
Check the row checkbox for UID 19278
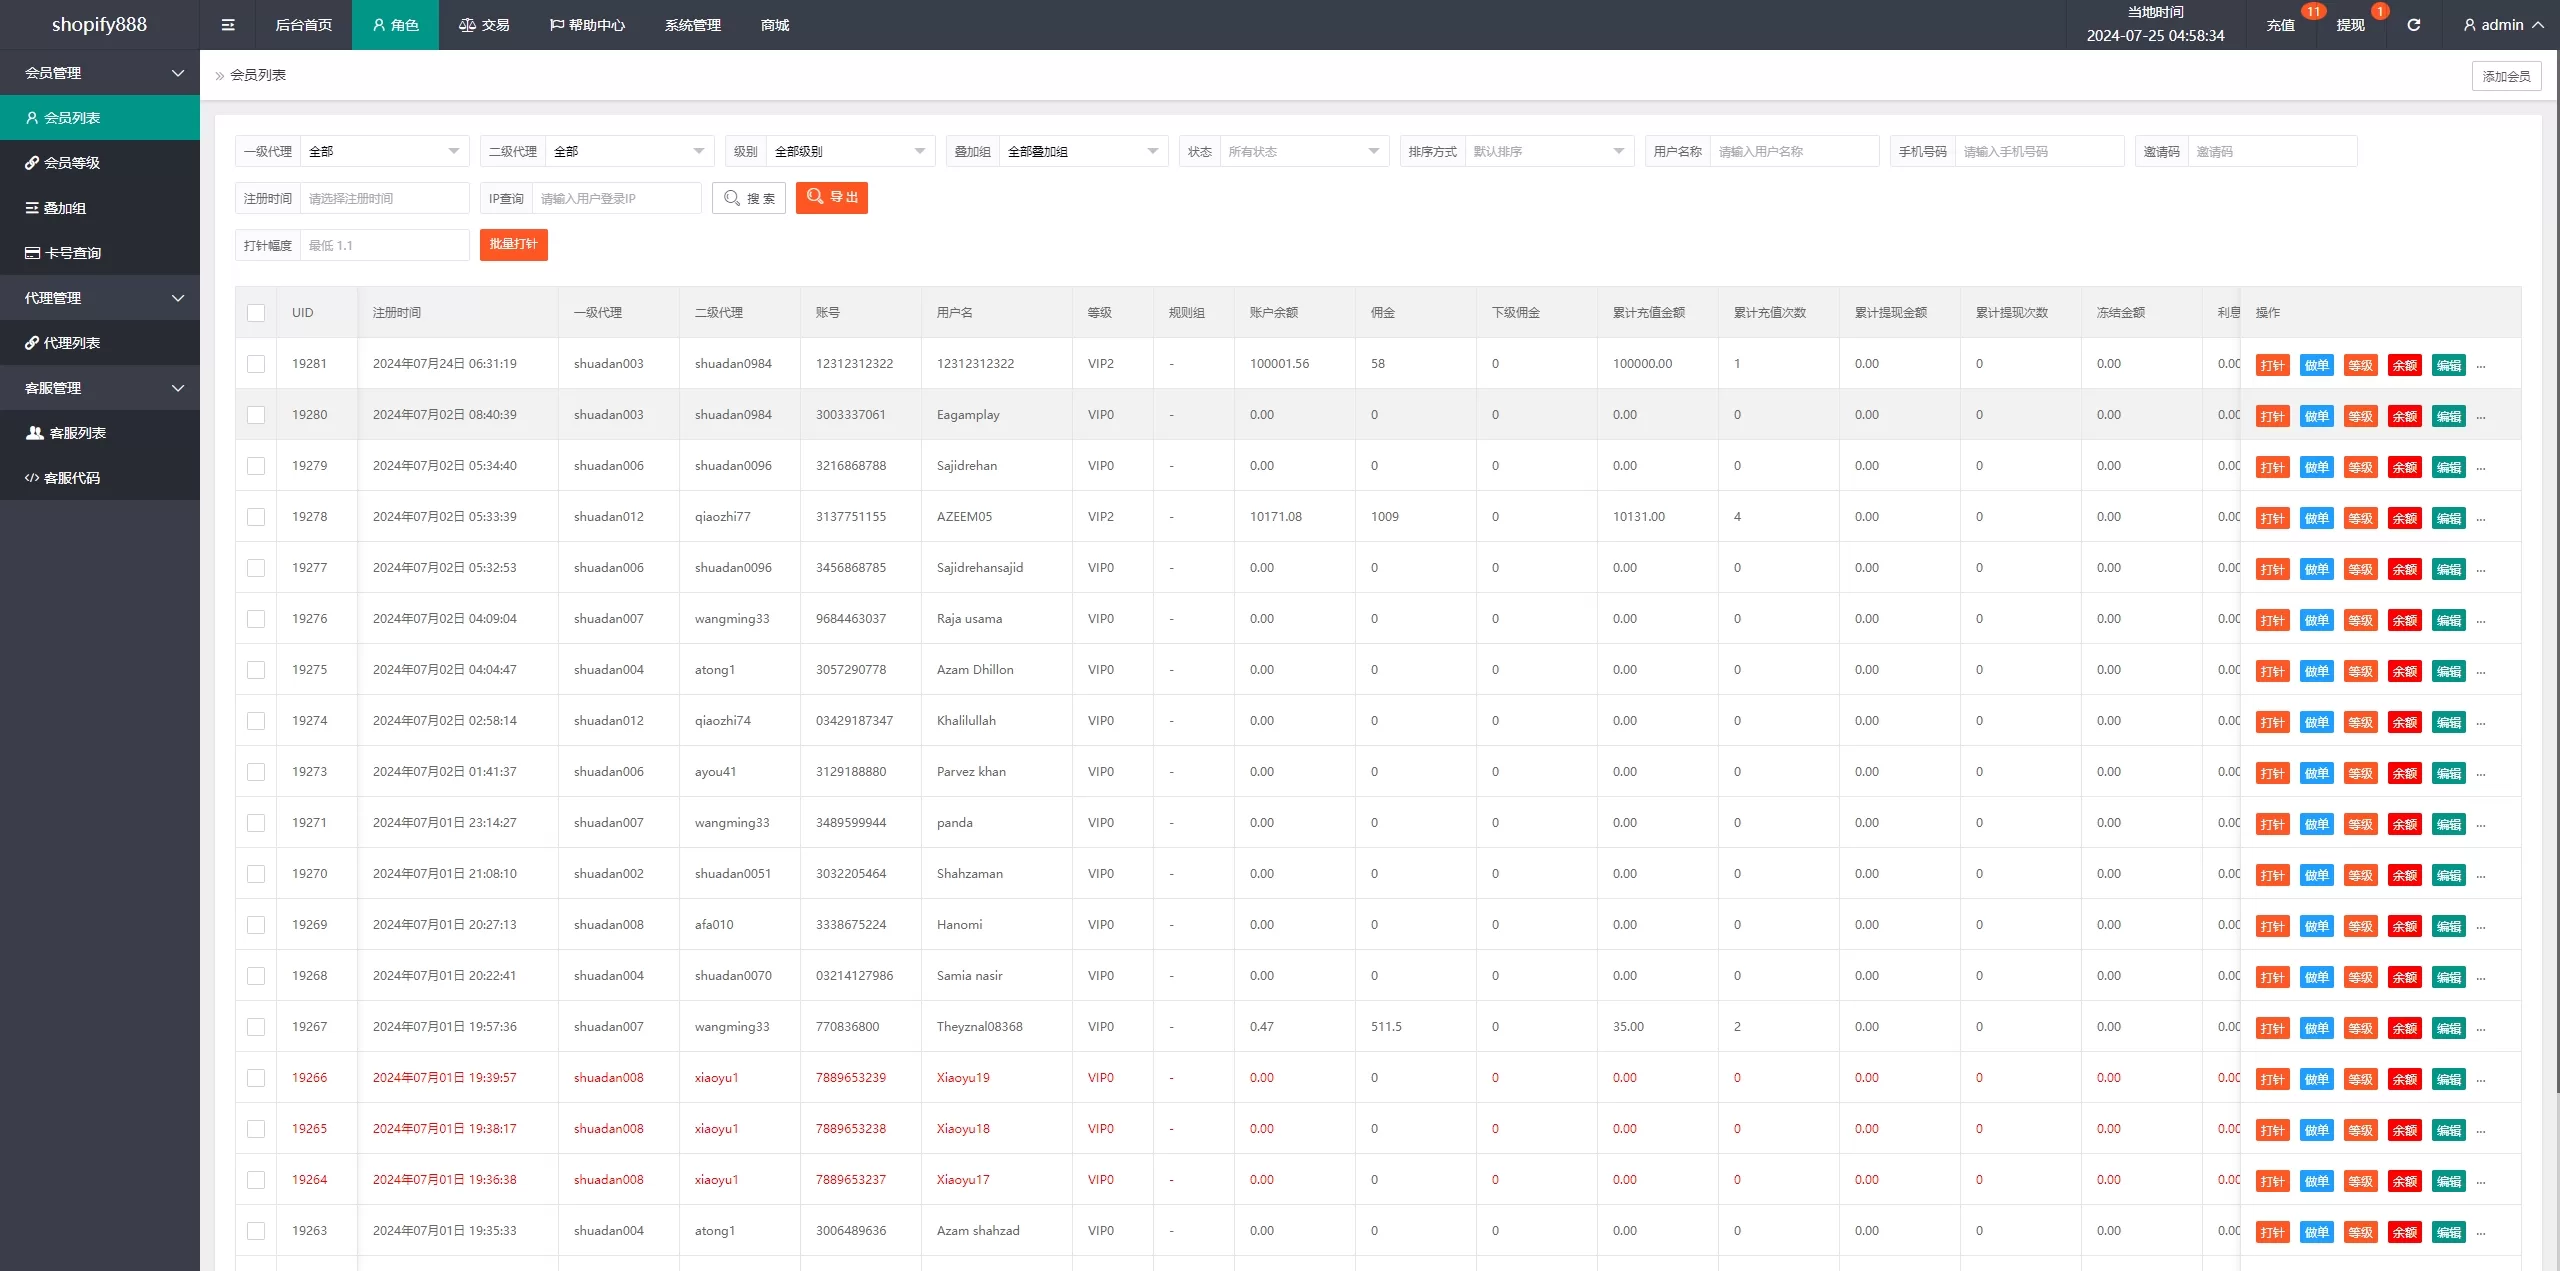(x=256, y=517)
